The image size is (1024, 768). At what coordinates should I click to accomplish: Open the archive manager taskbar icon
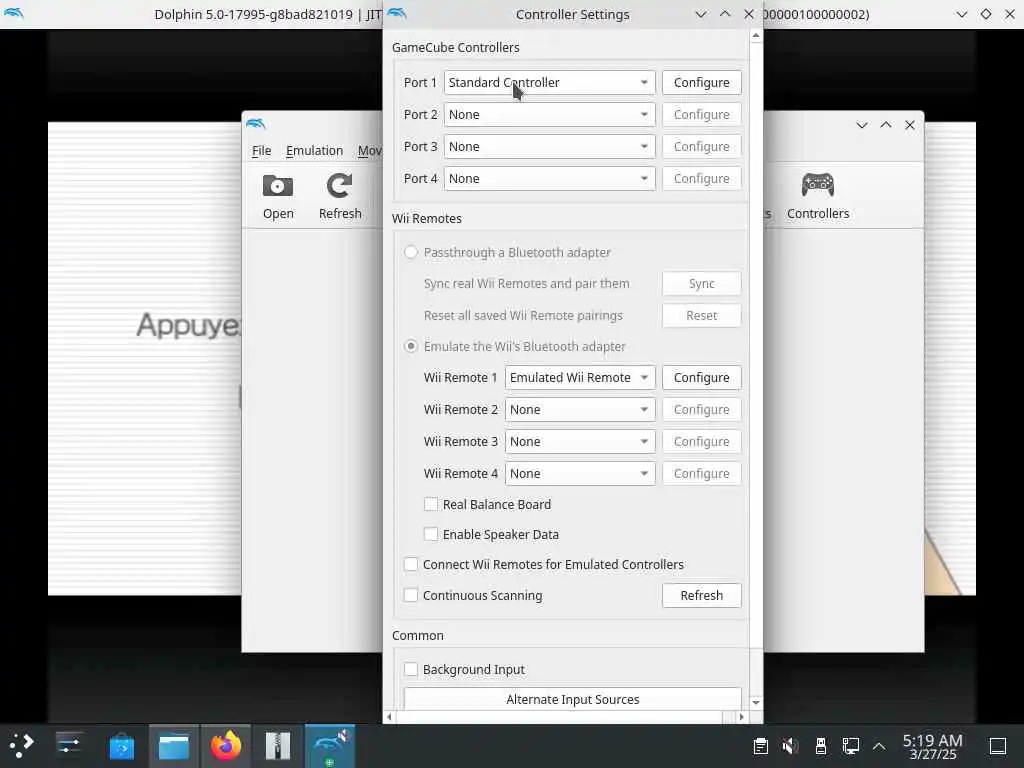click(278, 746)
